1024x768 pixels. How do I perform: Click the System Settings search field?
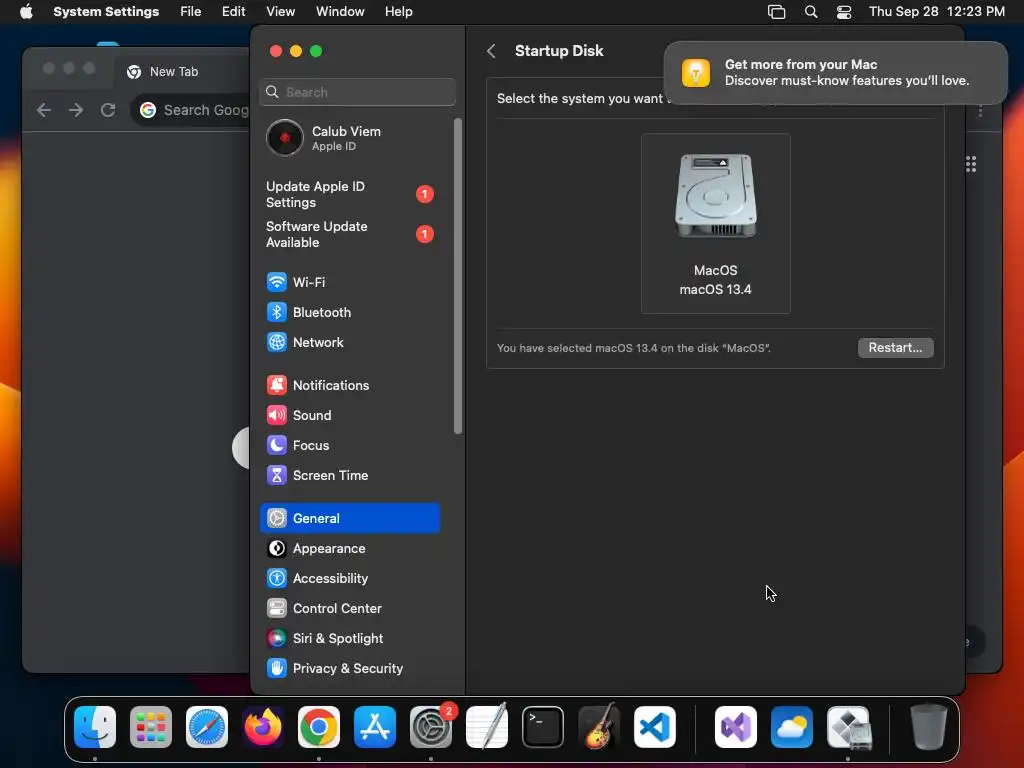(x=358, y=92)
